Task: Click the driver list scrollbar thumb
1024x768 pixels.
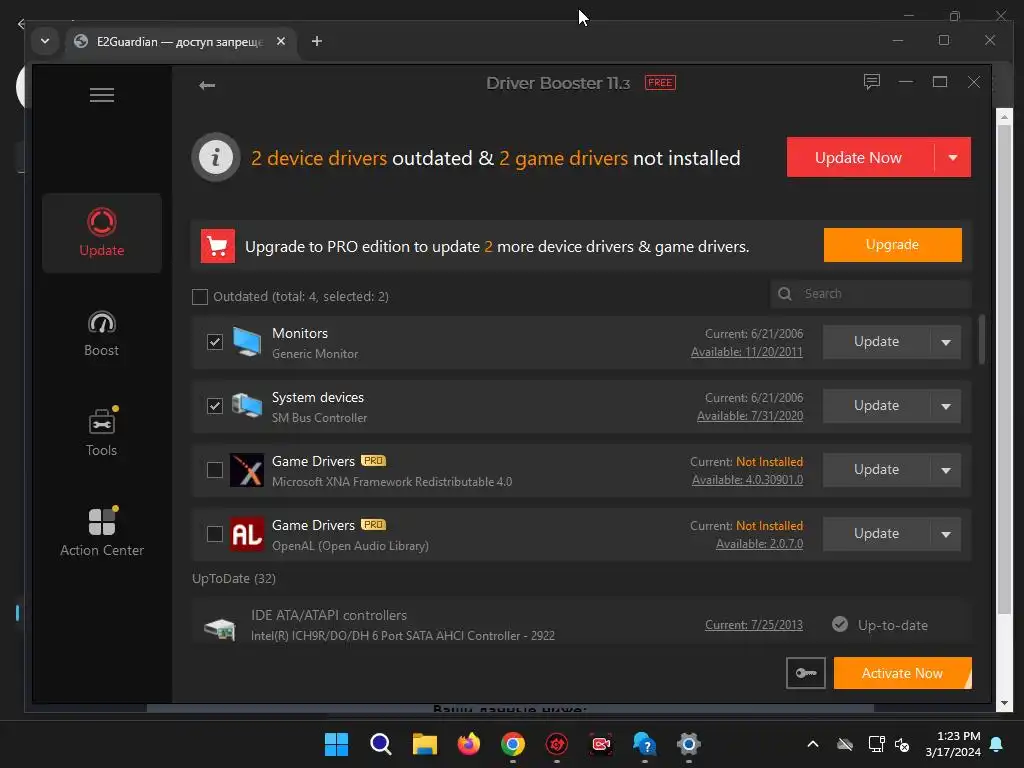Action: pyautogui.click(x=982, y=340)
